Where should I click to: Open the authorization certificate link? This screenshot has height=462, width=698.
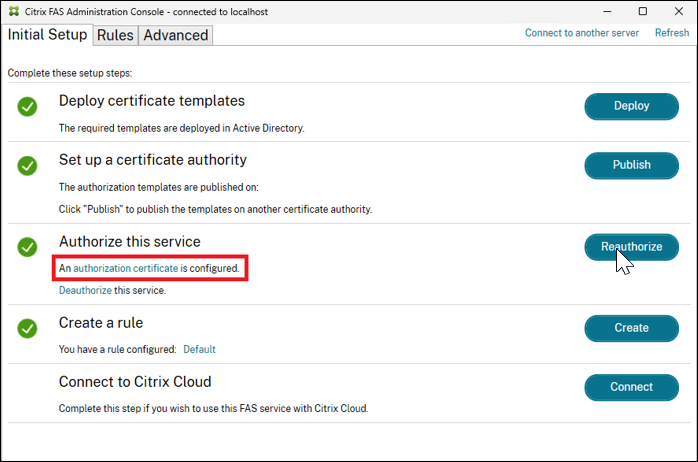pos(126,269)
